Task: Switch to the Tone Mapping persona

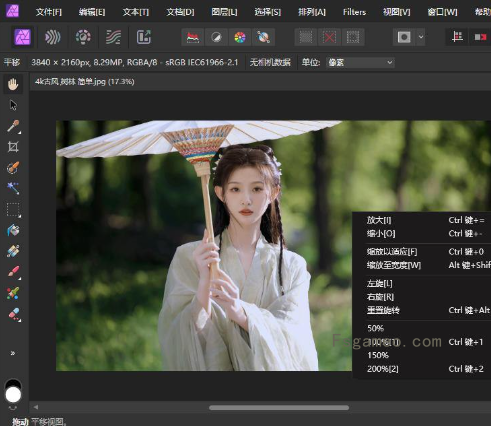Action: coord(113,37)
